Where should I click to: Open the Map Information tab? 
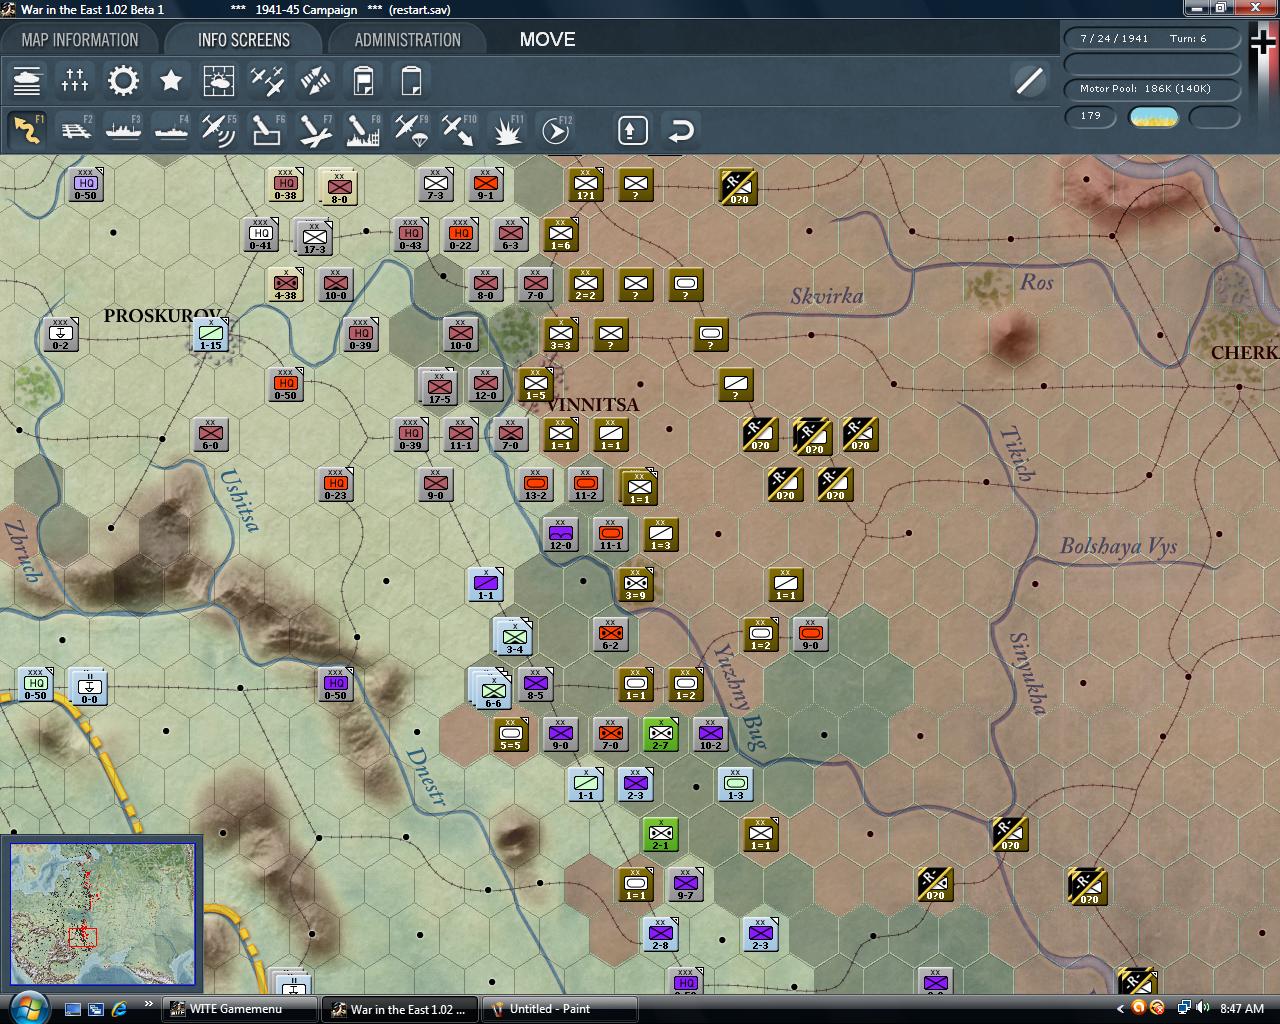(x=80, y=40)
